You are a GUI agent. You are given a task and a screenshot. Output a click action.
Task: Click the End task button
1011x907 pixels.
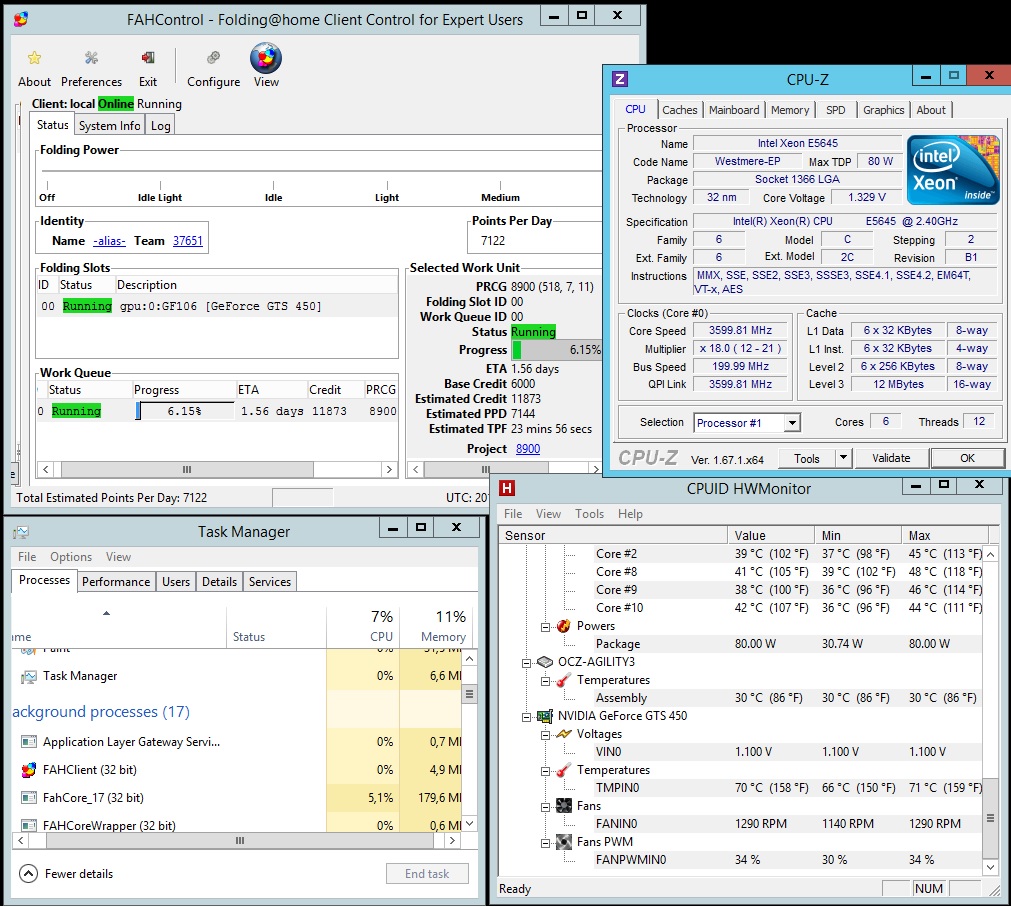pos(427,873)
